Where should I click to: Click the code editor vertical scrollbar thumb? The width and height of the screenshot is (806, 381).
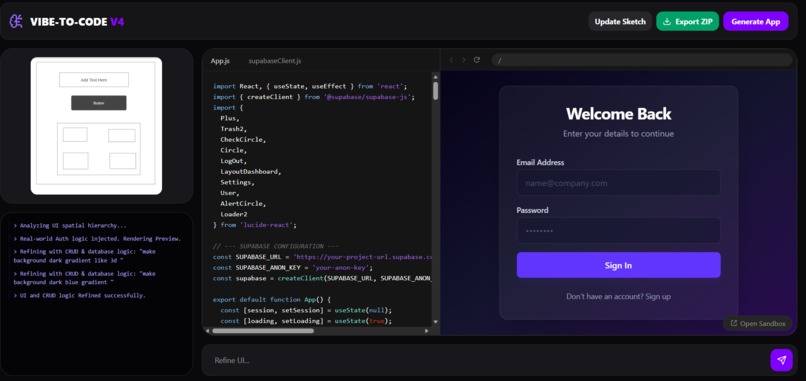click(435, 90)
